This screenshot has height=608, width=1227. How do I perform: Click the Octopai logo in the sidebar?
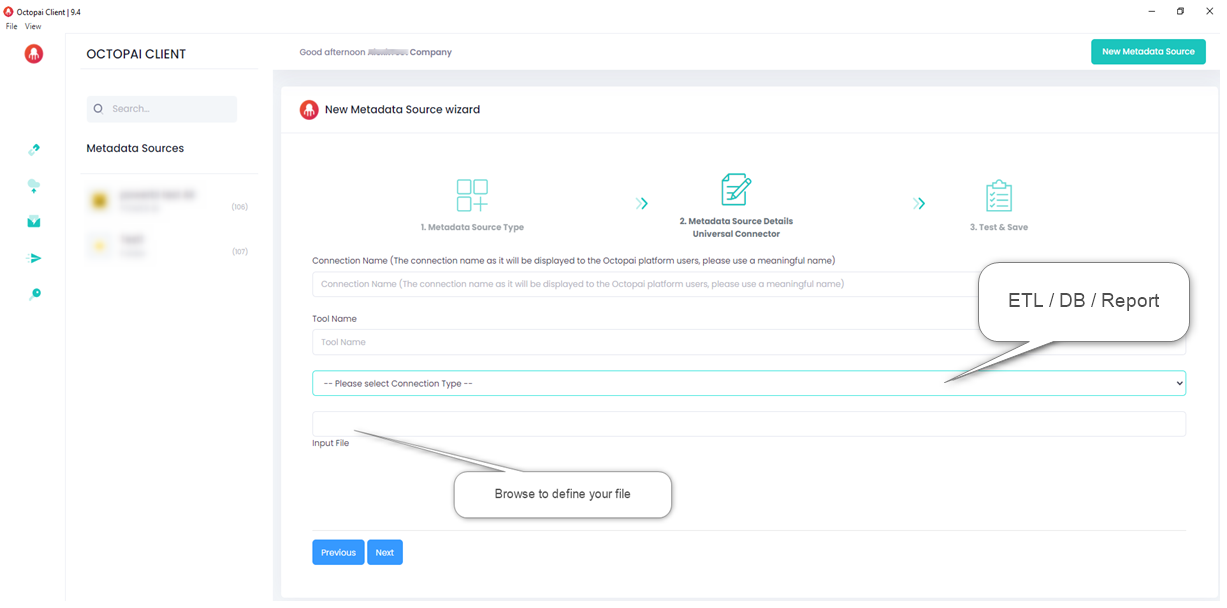coord(34,54)
